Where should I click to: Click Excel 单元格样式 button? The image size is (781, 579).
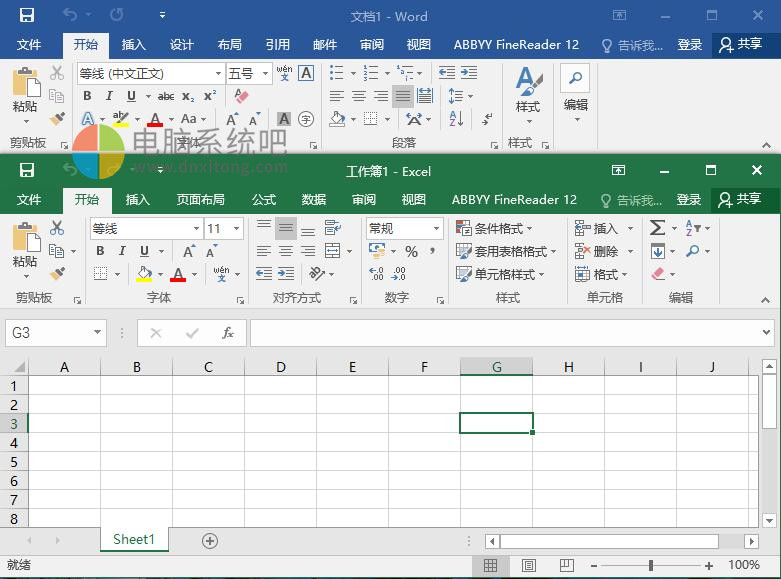coord(500,274)
